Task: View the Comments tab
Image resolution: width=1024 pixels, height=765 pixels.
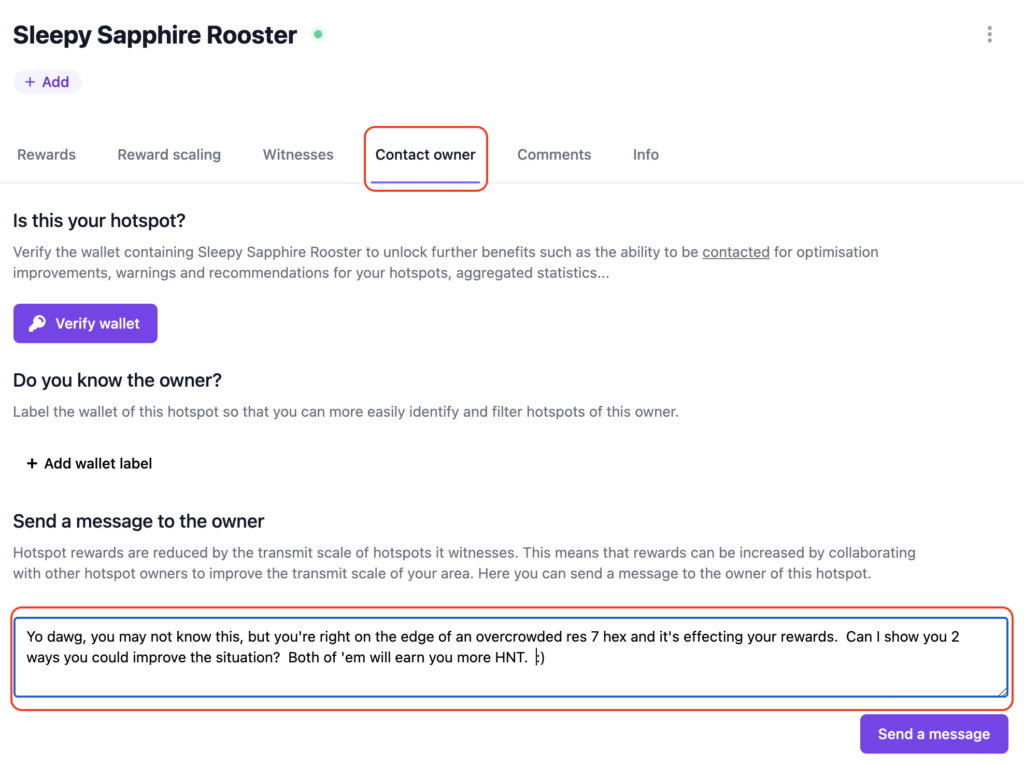Action: coord(554,154)
